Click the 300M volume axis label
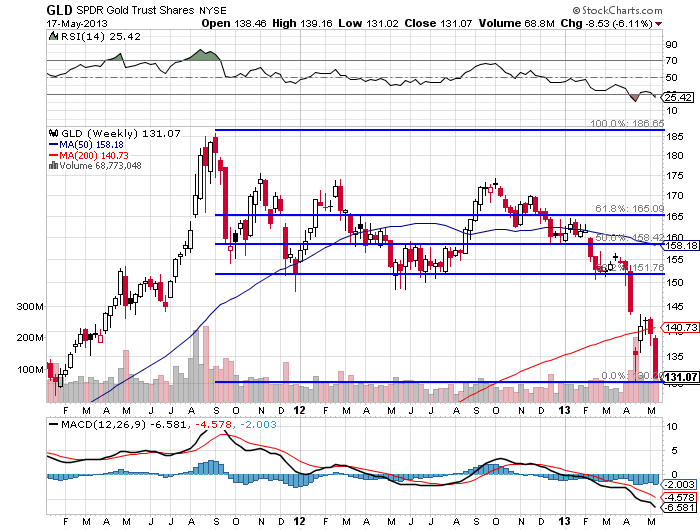This screenshot has height=530, width=700. [30, 307]
